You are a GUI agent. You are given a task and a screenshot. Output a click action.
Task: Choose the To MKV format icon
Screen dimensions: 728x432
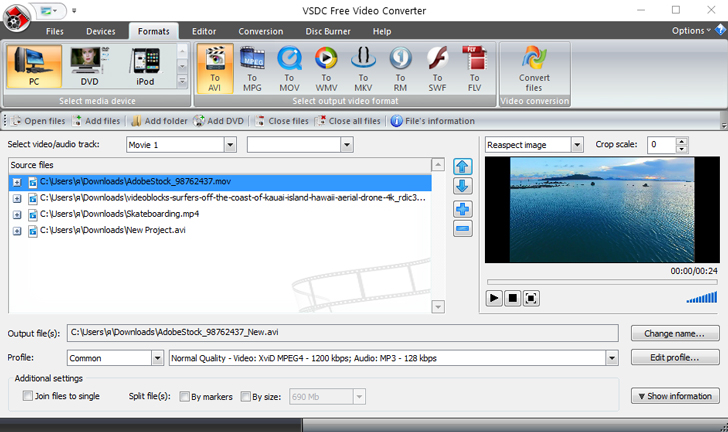tap(362, 67)
